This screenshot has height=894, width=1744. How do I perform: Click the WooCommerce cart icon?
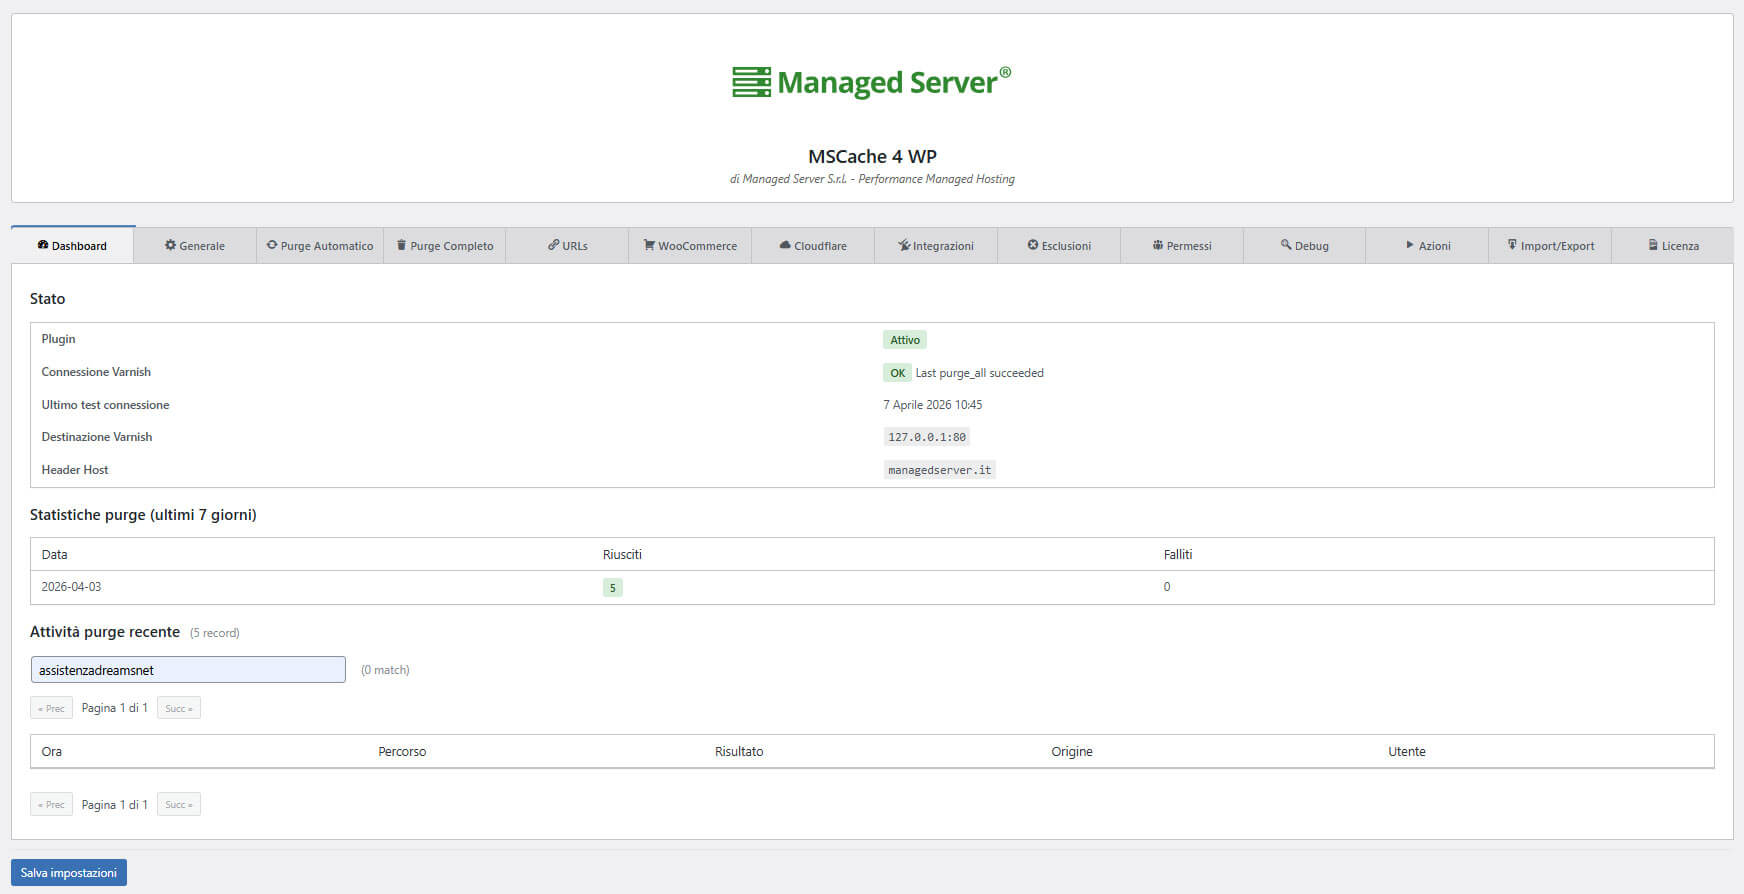pos(649,245)
